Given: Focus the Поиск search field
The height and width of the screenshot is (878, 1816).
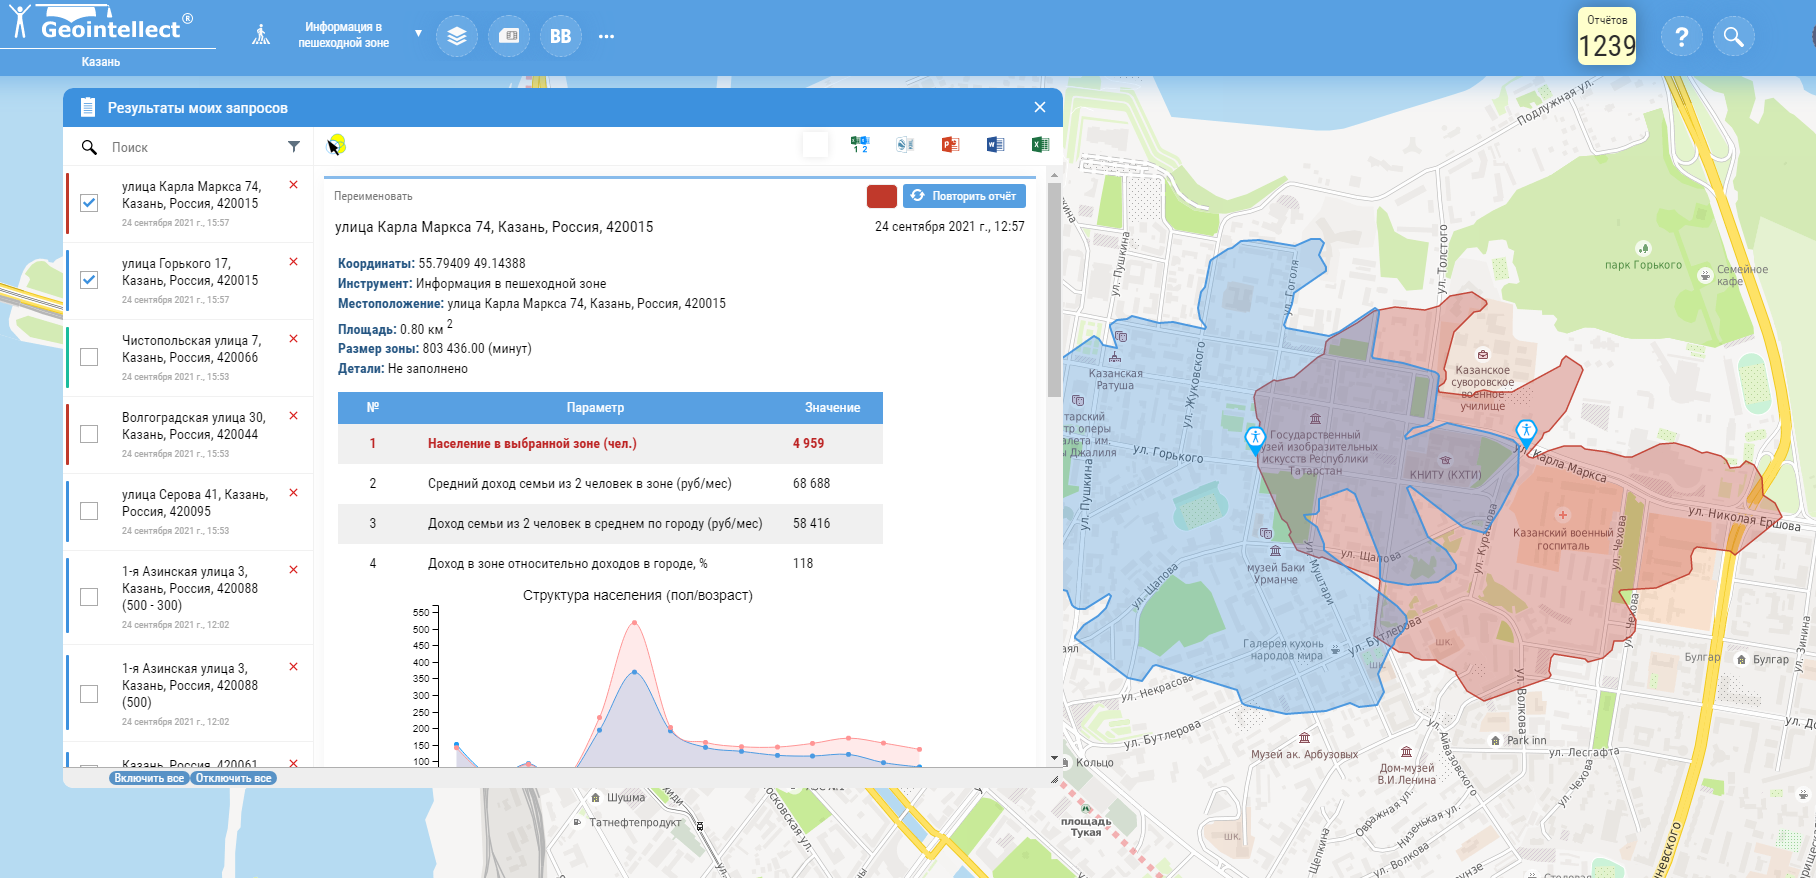Looking at the screenshot, I should coord(195,147).
